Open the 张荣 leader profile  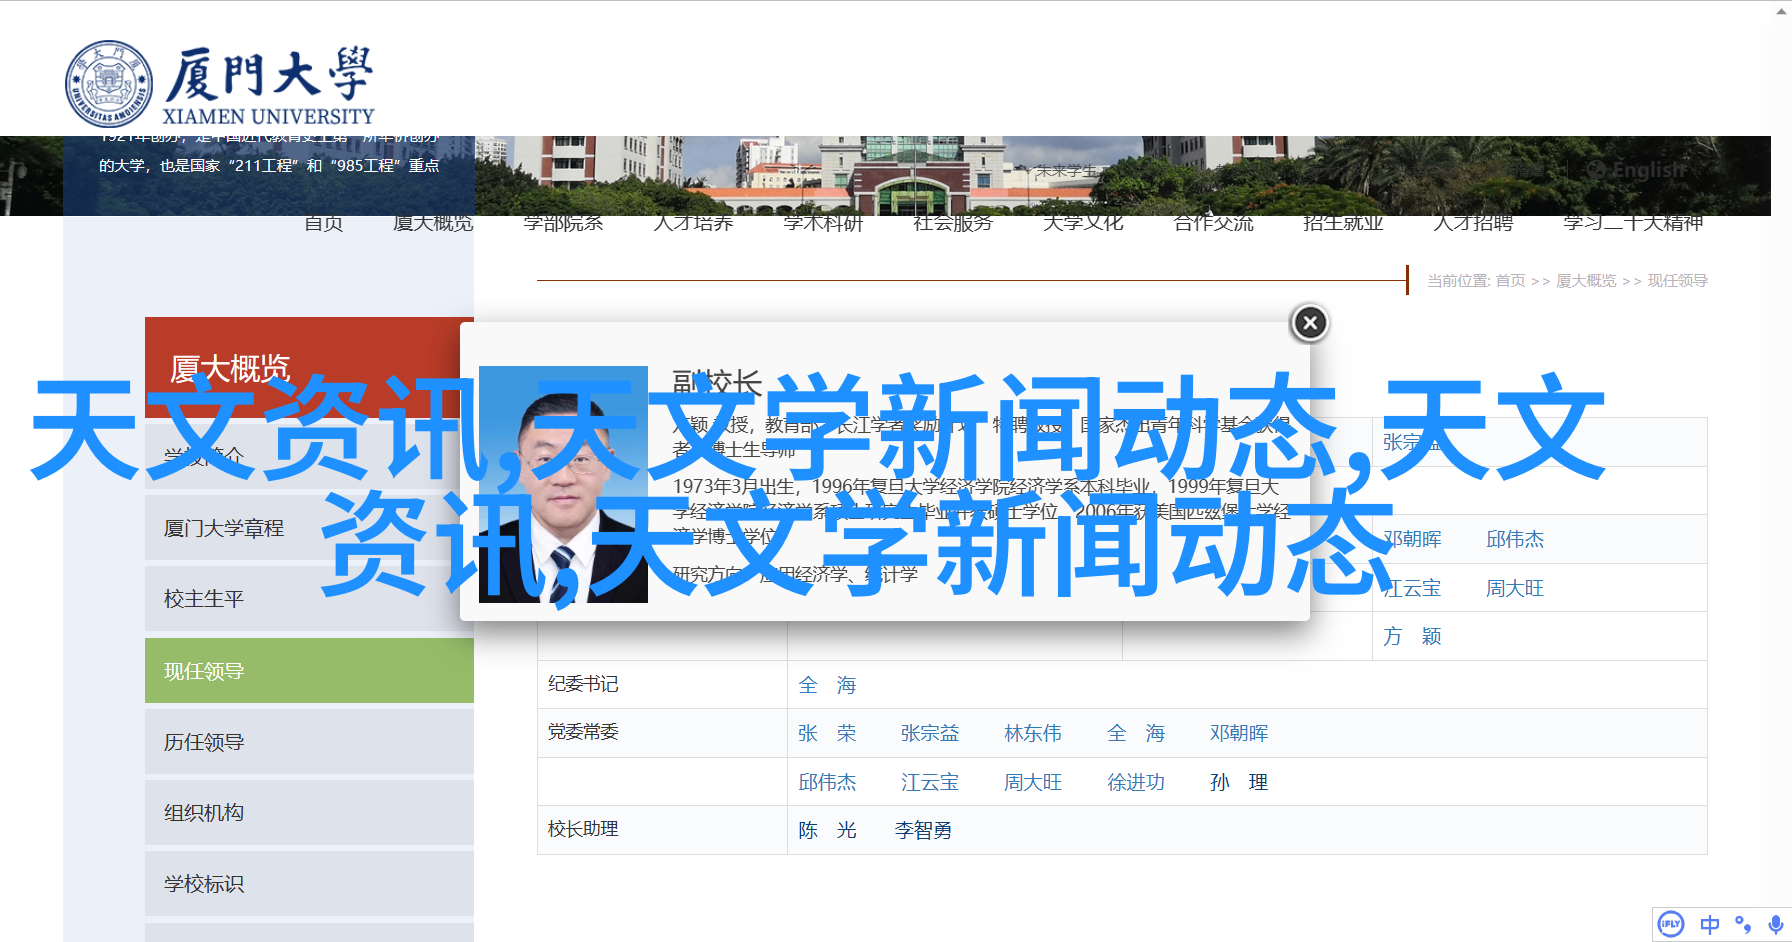click(x=827, y=733)
